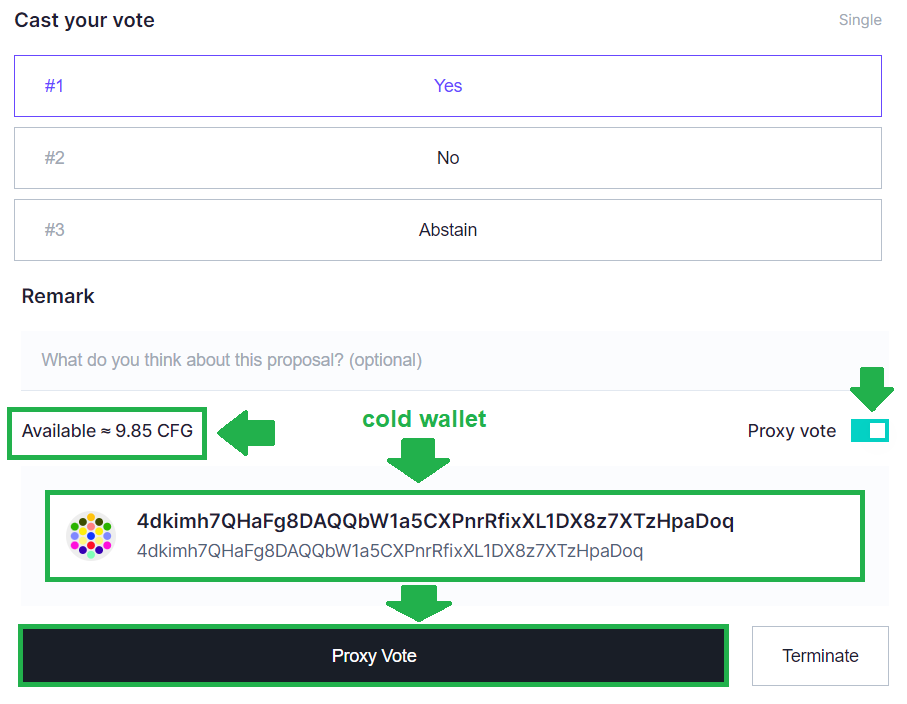Click the wallet identicon avatar
907x704 pixels.
pyautogui.click(x=90, y=535)
